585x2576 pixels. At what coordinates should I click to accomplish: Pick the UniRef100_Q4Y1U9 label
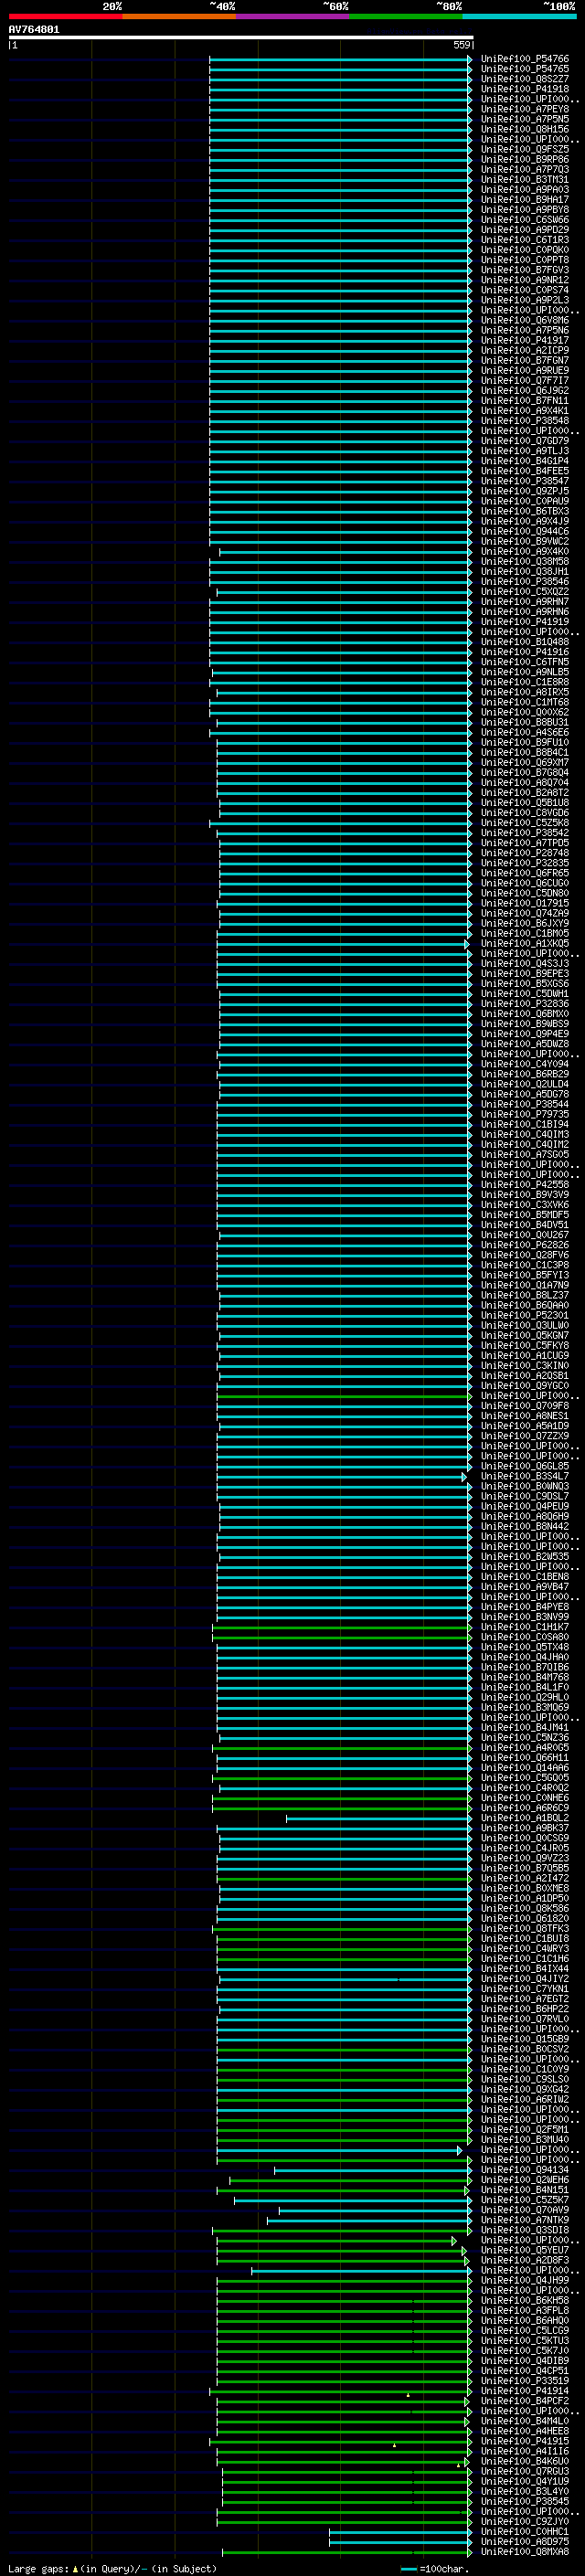click(x=524, y=2481)
